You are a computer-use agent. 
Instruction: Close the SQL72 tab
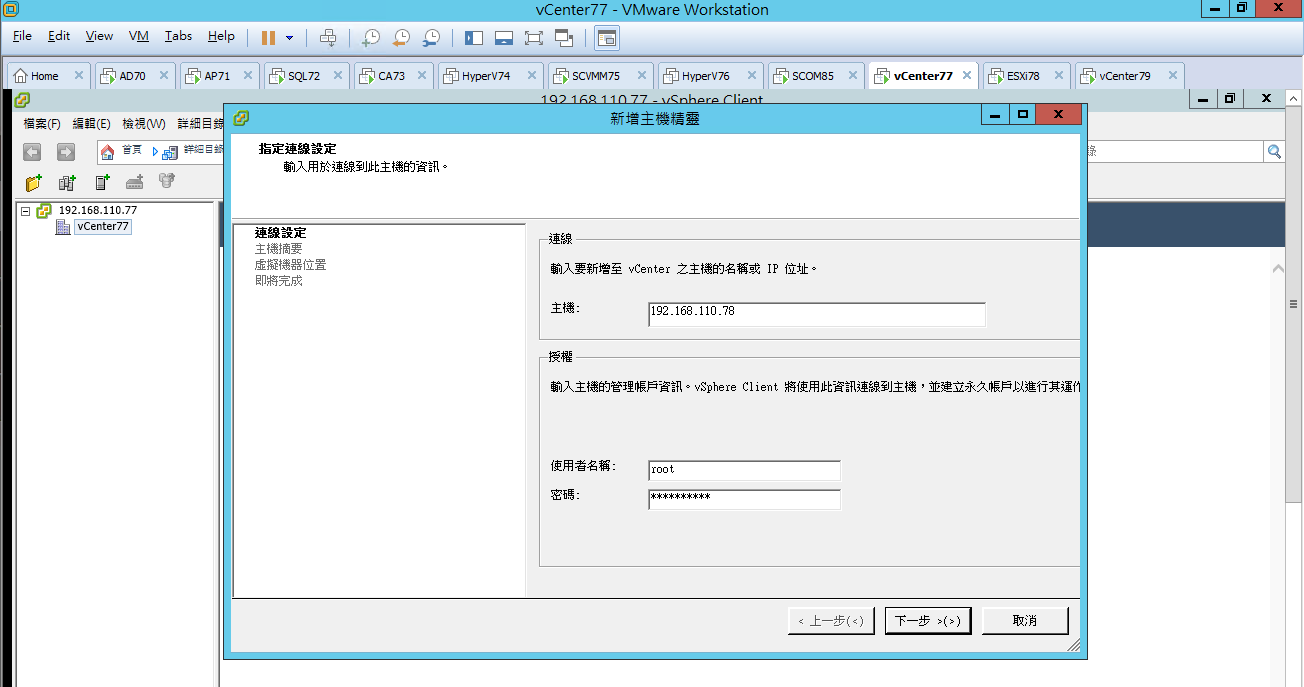point(338,75)
